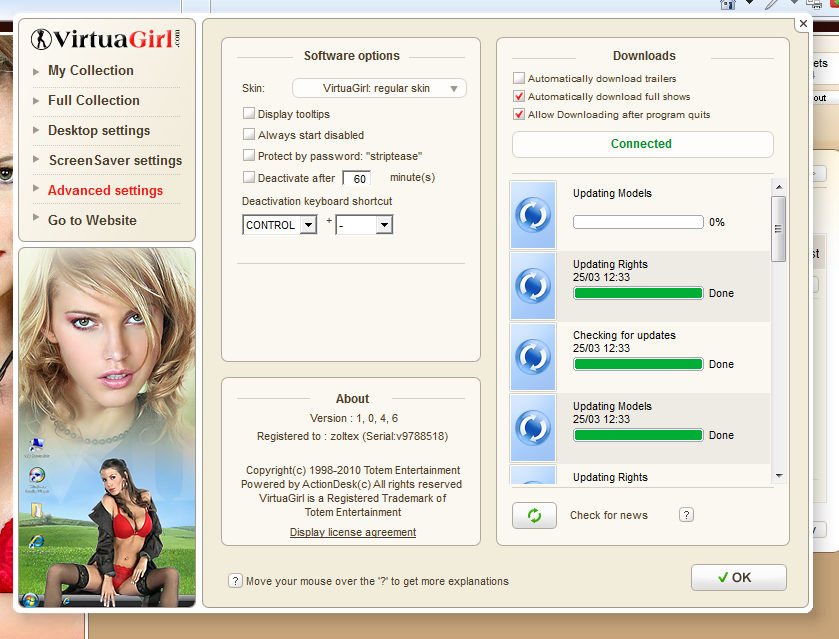Click the green progress bar under Checking for updates
The height and width of the screenshot is (639, 839).
(638, 364)
